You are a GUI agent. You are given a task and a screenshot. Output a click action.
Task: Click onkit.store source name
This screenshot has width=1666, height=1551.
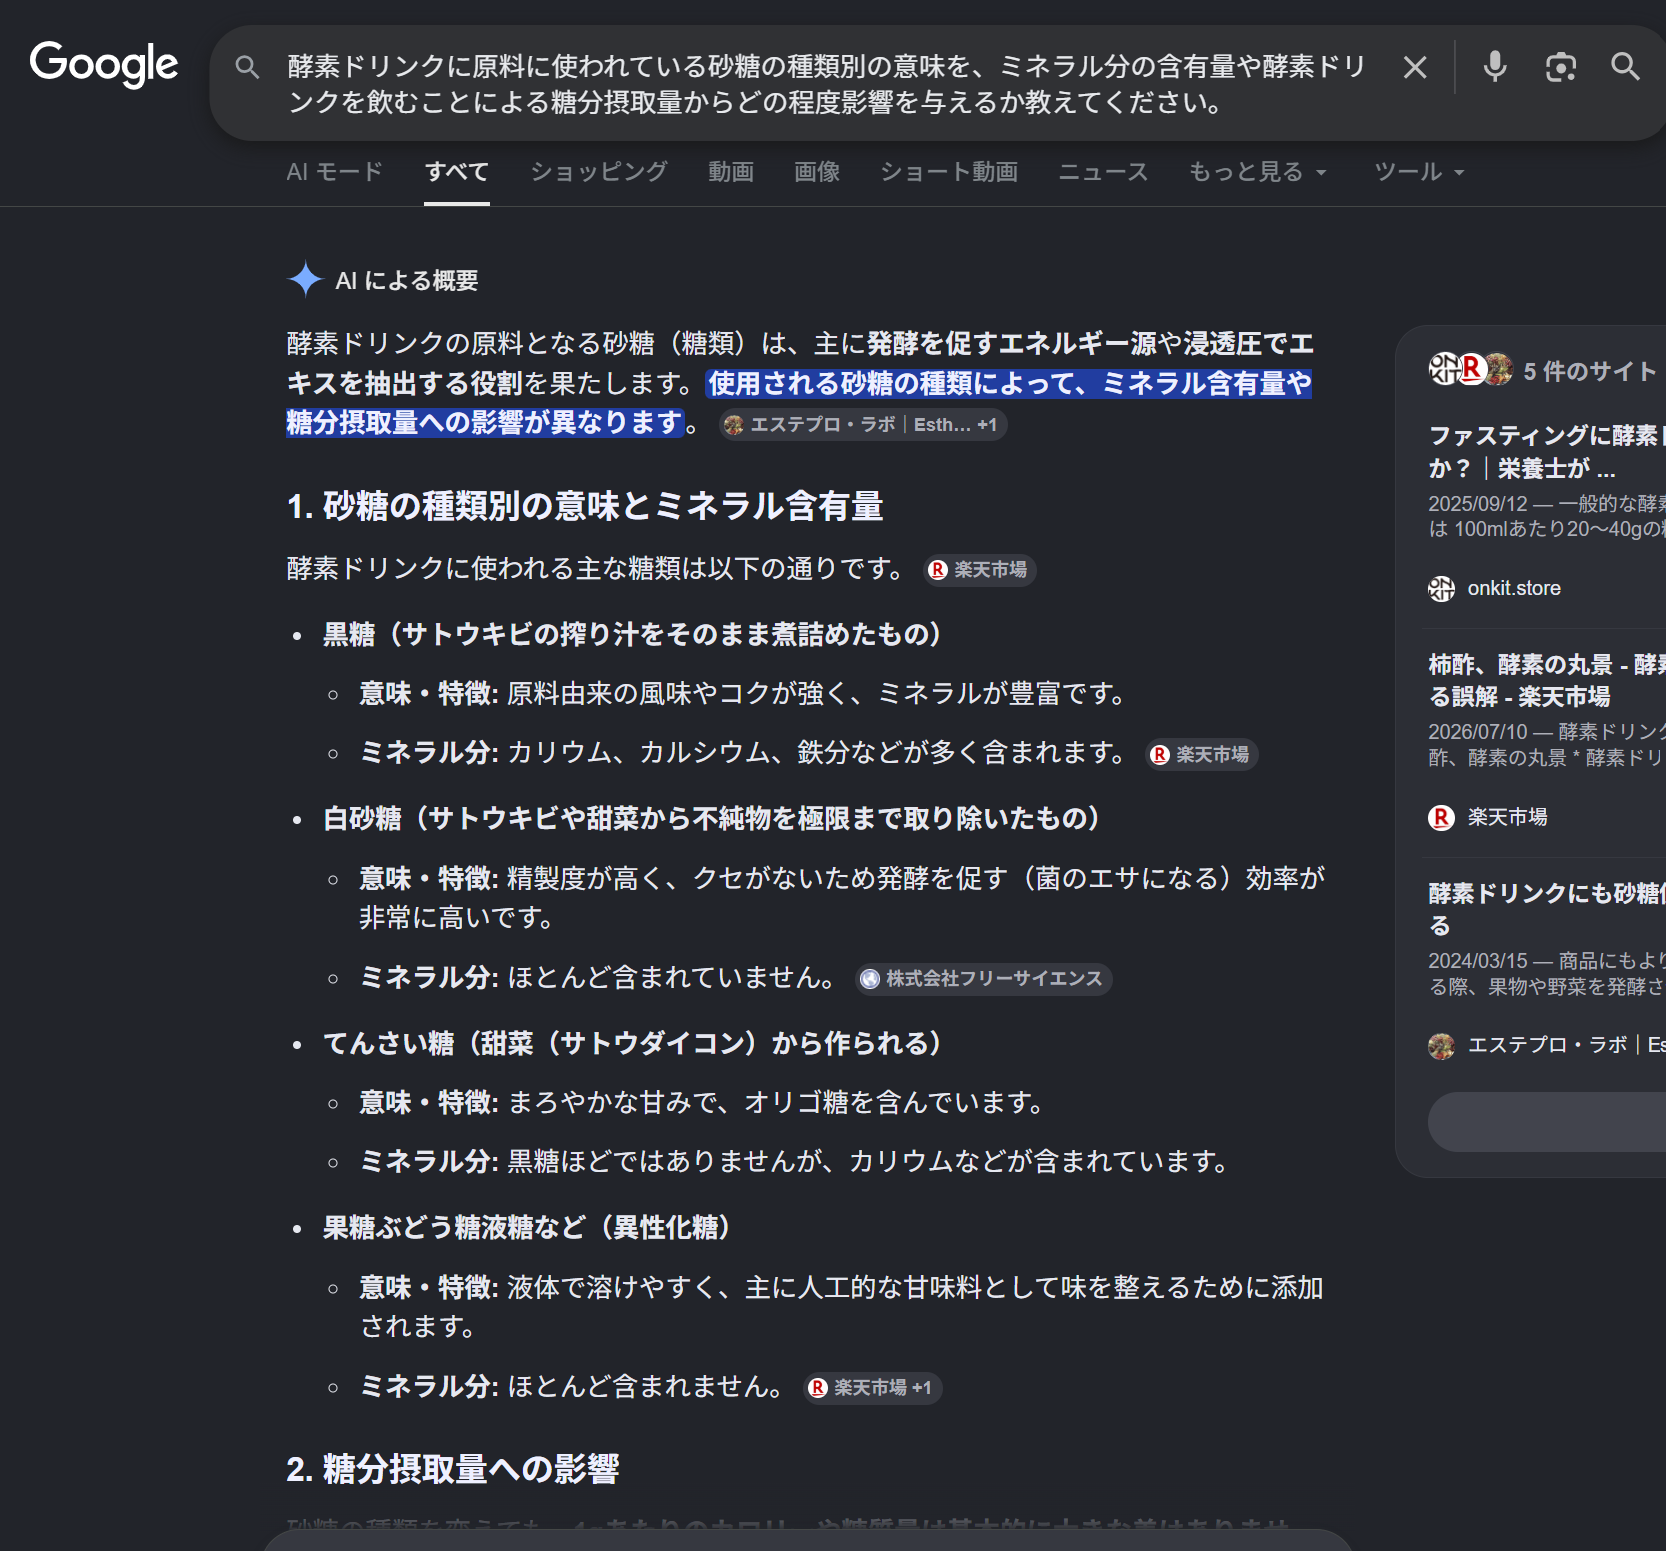pyautogui.click(x=1513, y=589)
